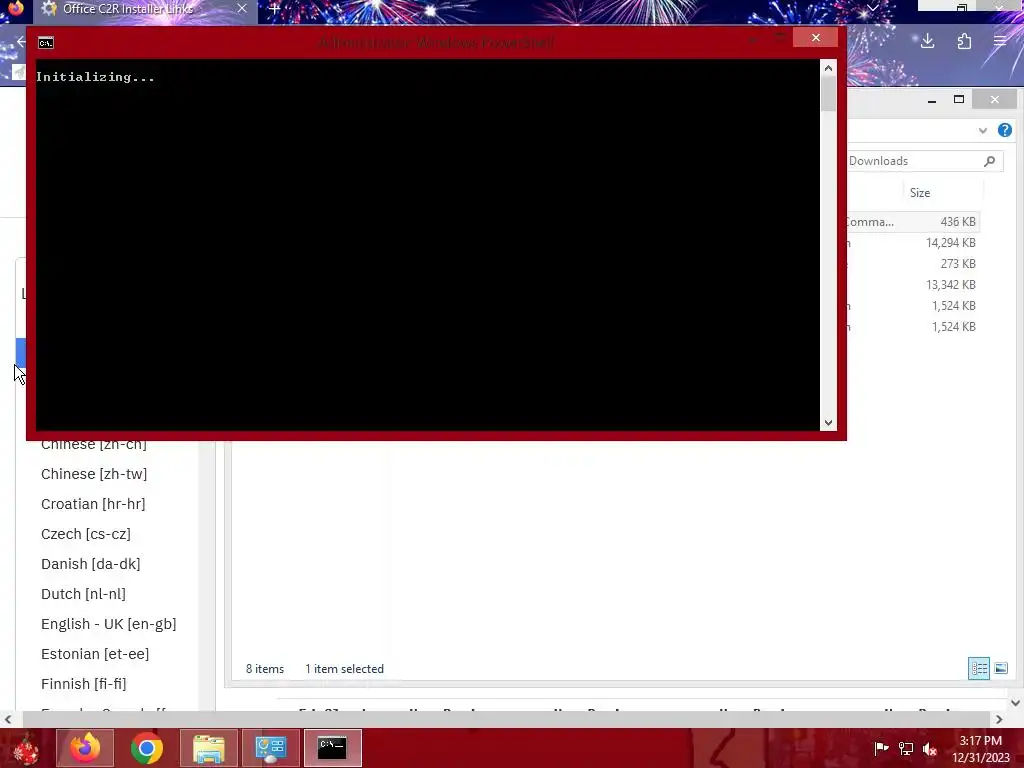
Task: Open Firefox downloads panel
Action: coord(927,41)
